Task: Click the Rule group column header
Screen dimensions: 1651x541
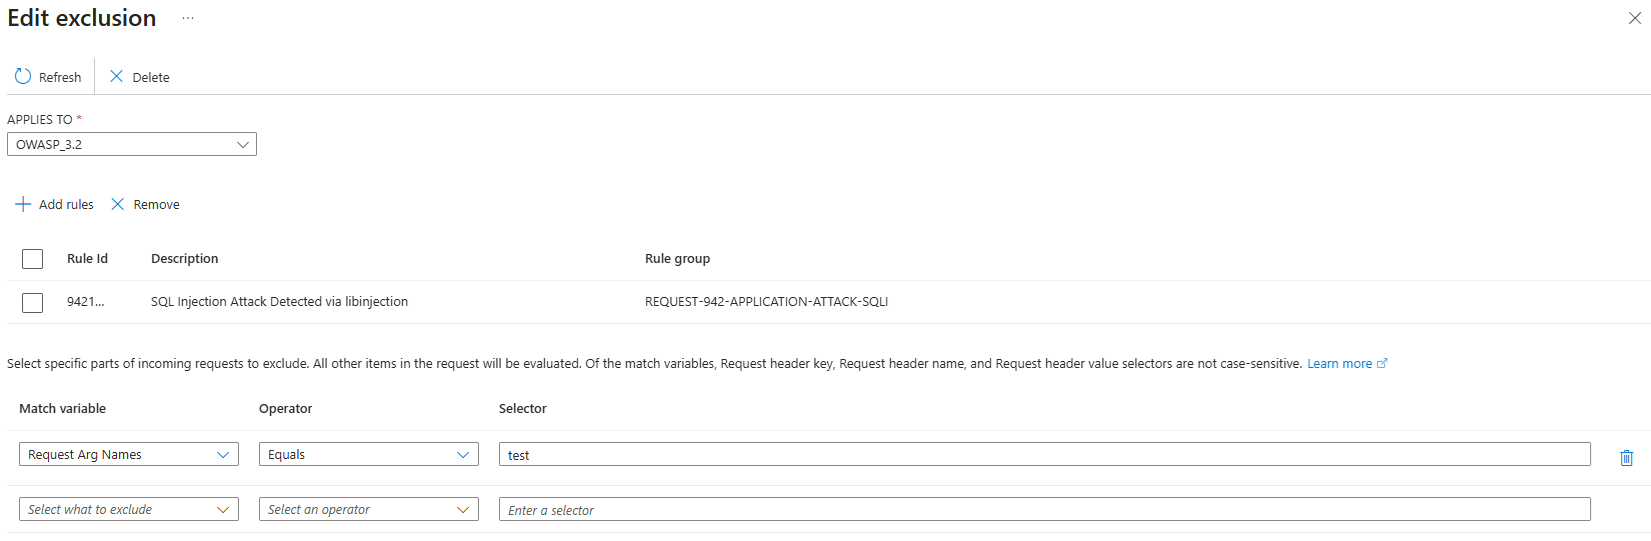Action: pyautogui.click(x=677, y=258)
